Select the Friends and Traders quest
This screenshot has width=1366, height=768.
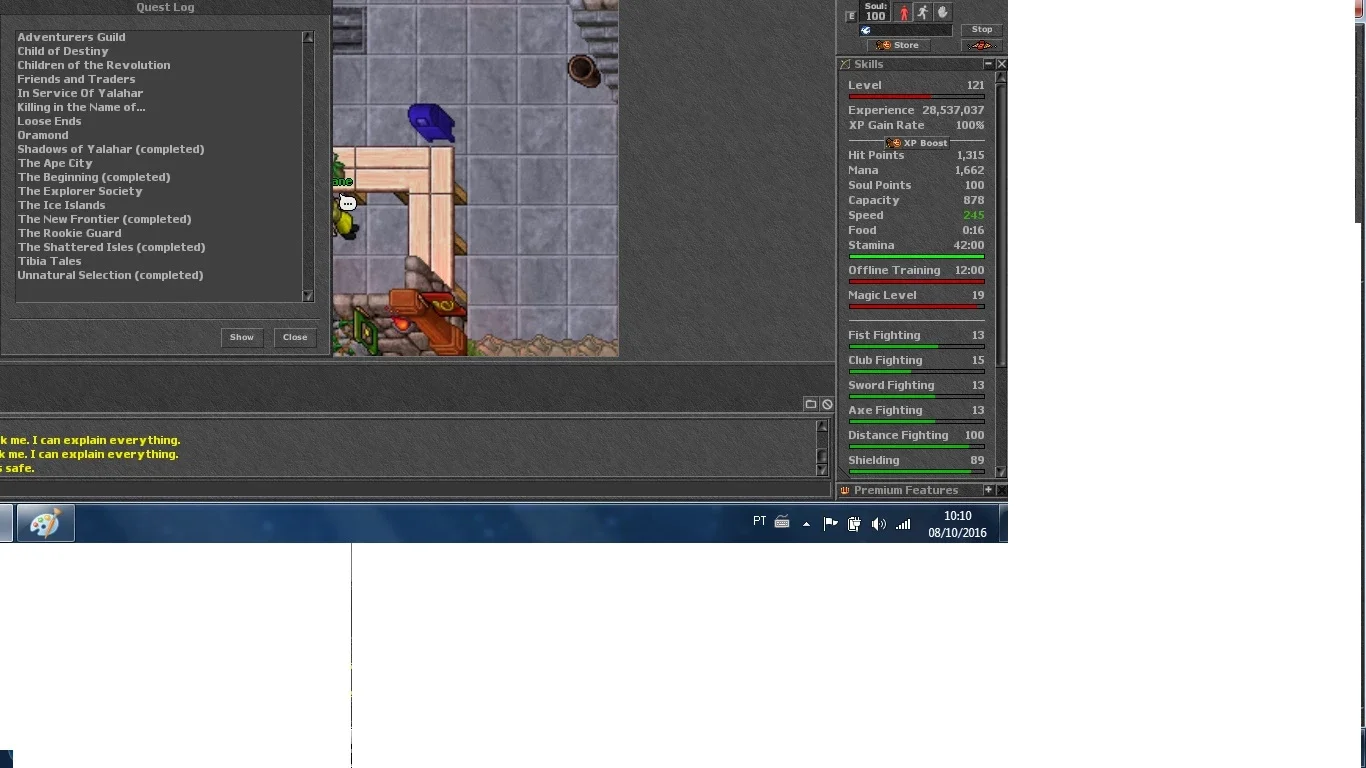click(76, 79)
